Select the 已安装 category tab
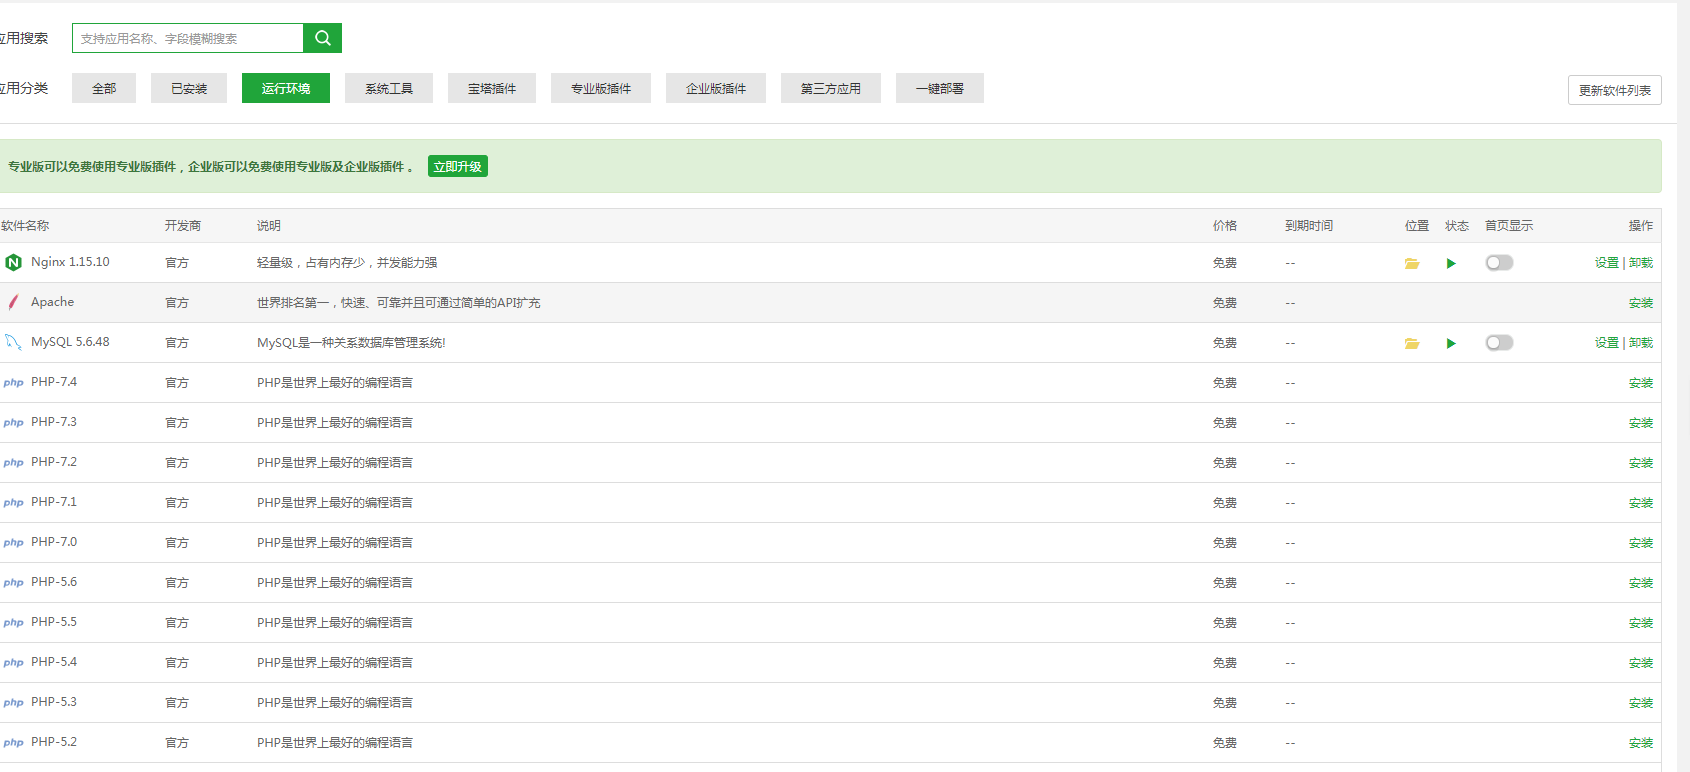Viewport: 1690px width, 772px height. [189, 88]
